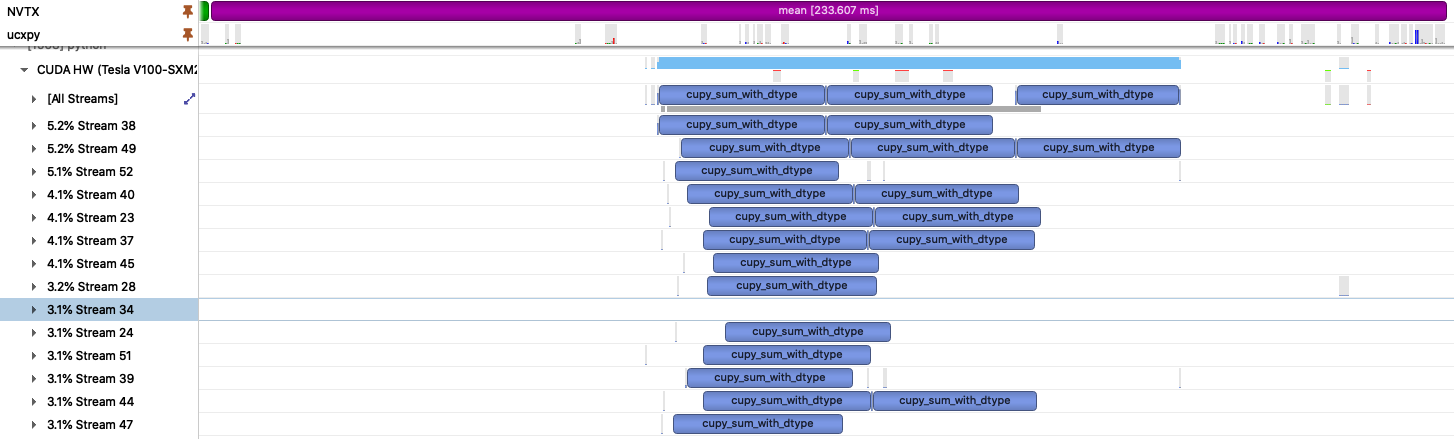This screenshot has height=439, width=1454.
Task: Select third kernel in the [All Streams] row
Action: (x=1099, y=95)
